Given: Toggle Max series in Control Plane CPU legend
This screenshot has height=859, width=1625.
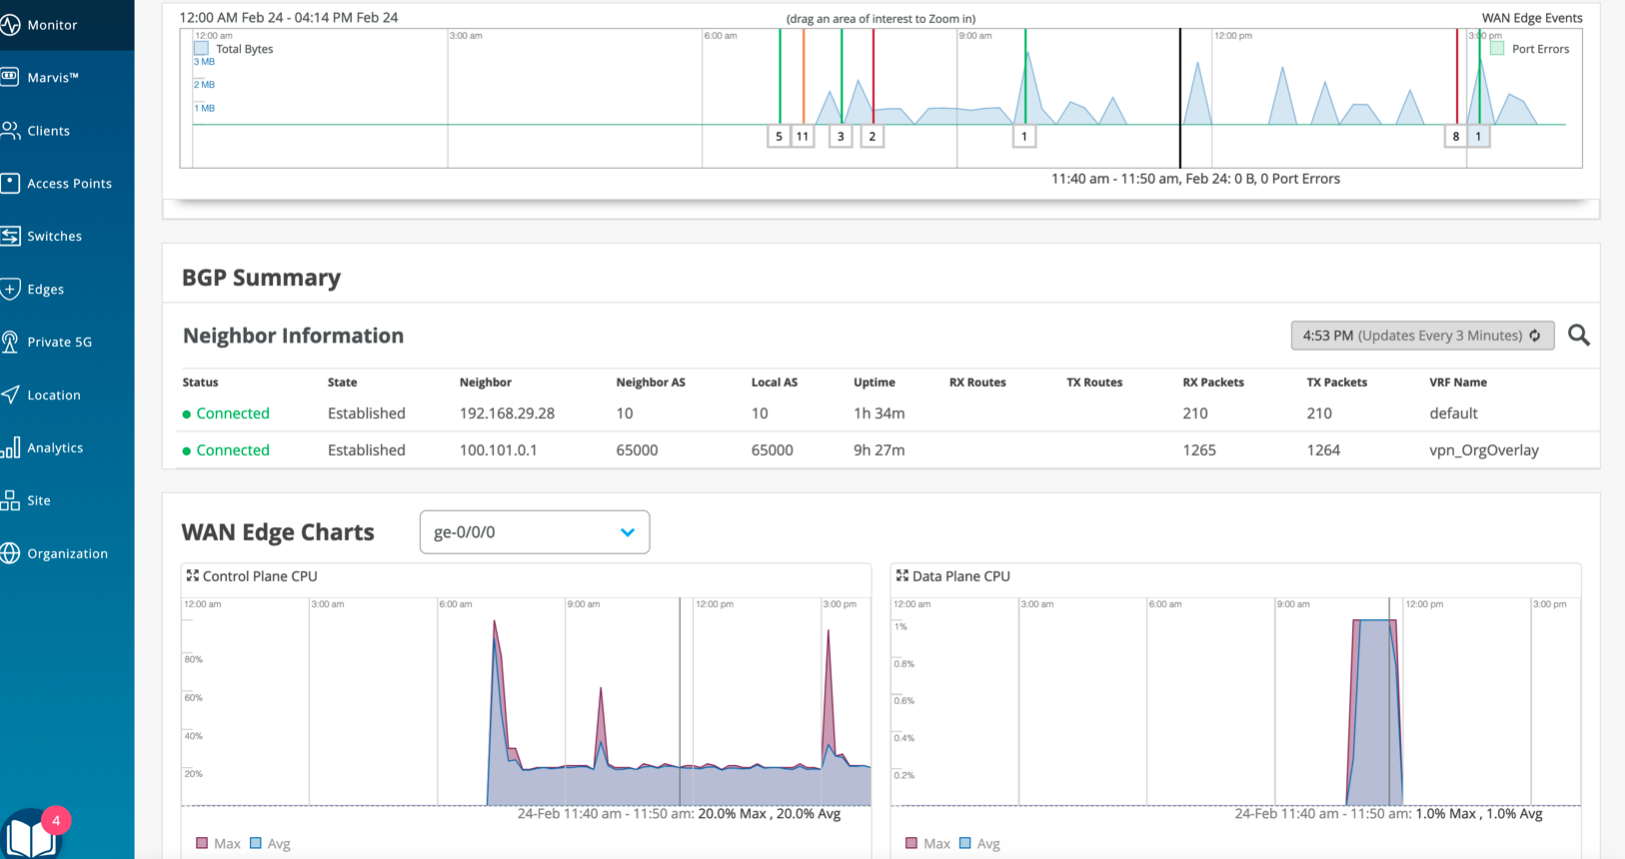Looking at the screenshot, I should (202, 843).
